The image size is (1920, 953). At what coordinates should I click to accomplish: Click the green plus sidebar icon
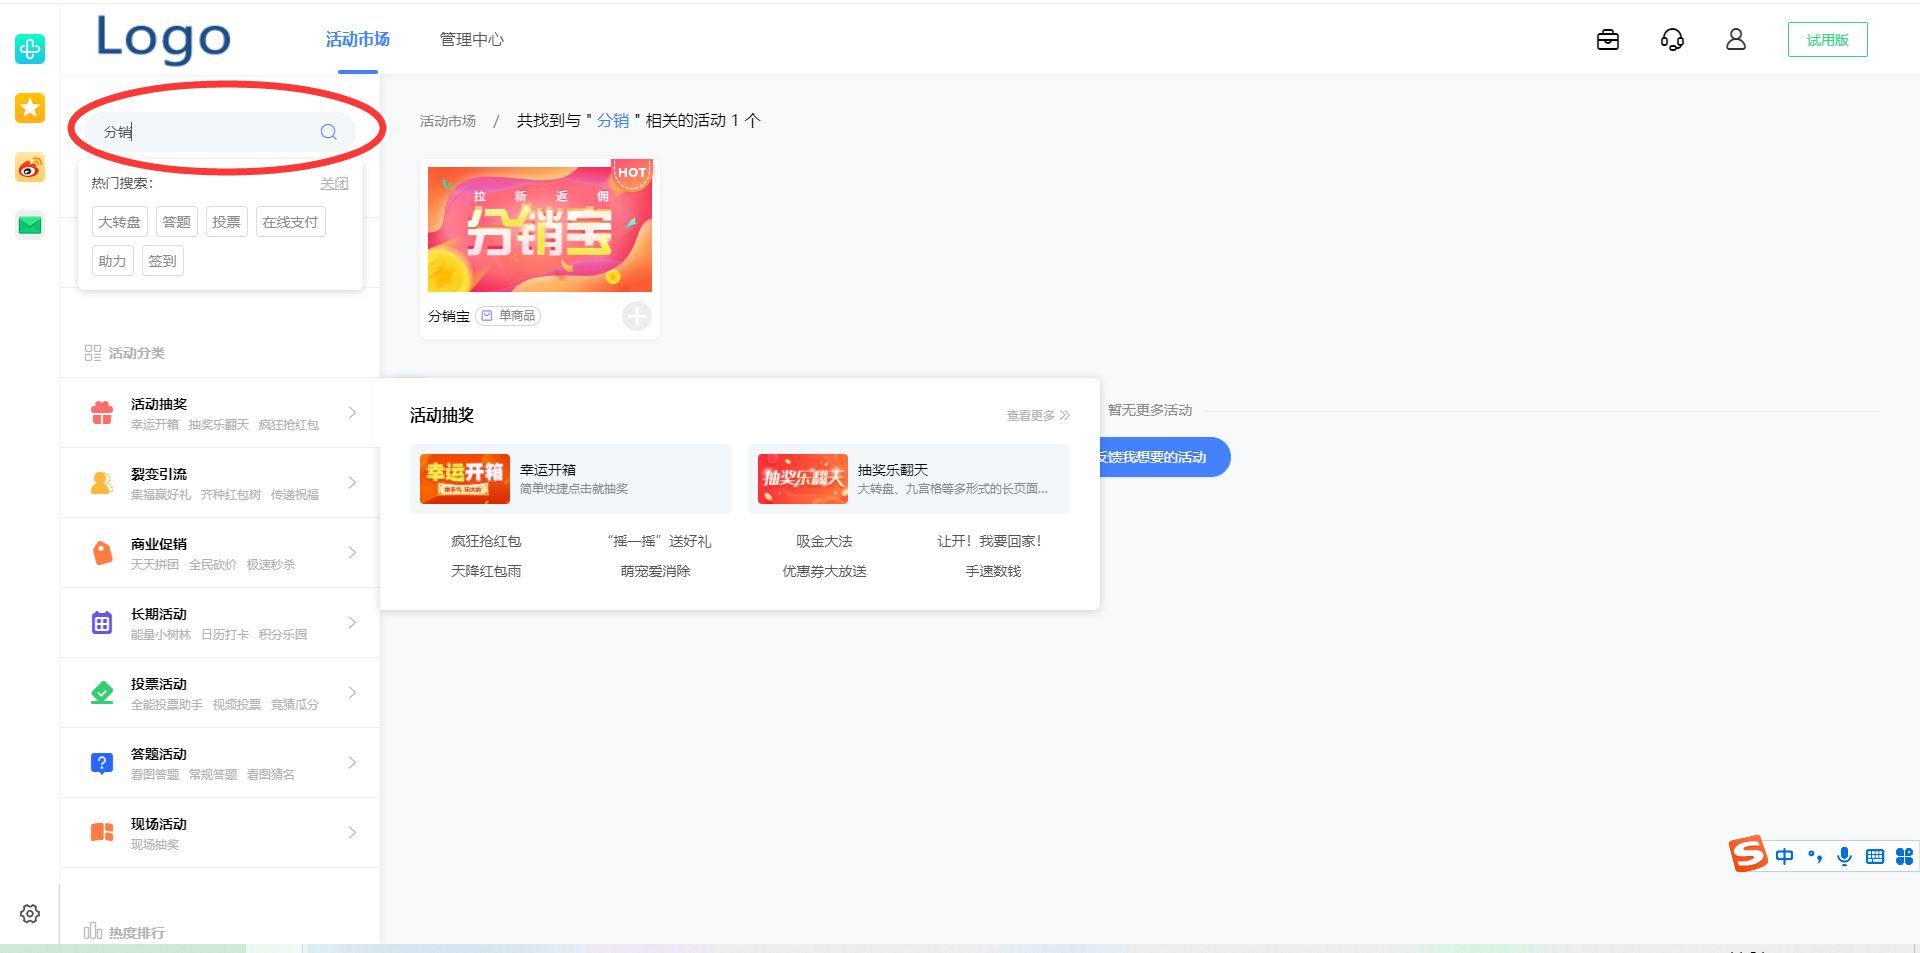click(30, 48)
